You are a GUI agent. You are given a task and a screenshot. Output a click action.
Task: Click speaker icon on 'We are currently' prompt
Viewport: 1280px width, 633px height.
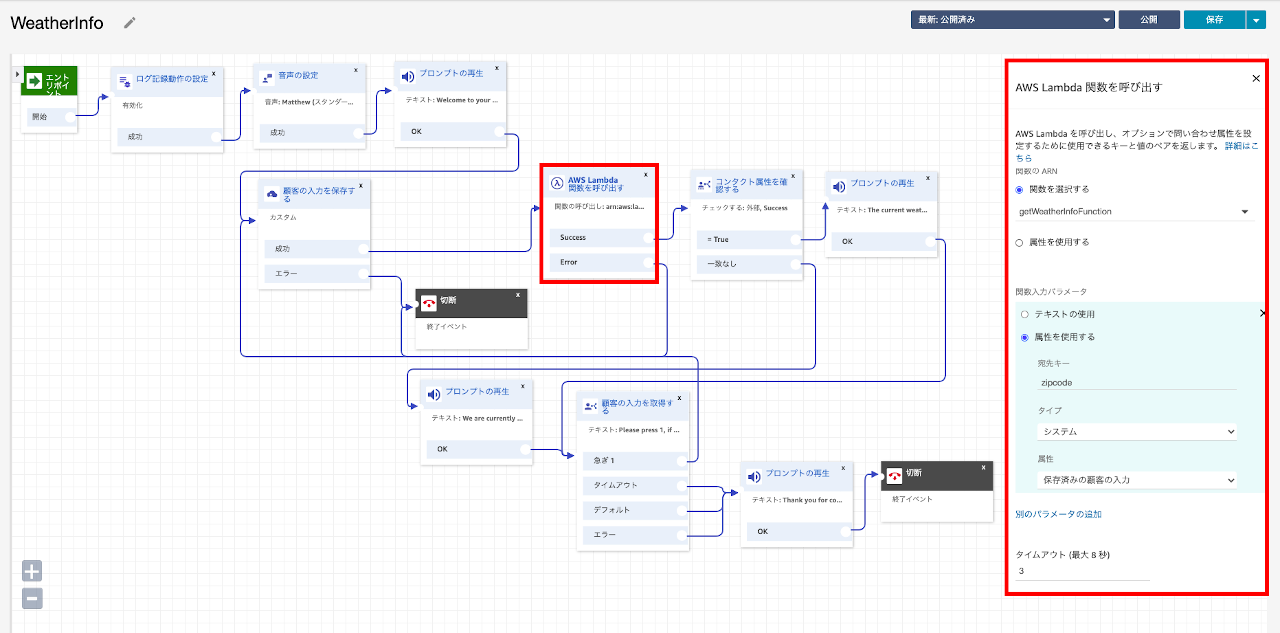[x=434, y=393]
